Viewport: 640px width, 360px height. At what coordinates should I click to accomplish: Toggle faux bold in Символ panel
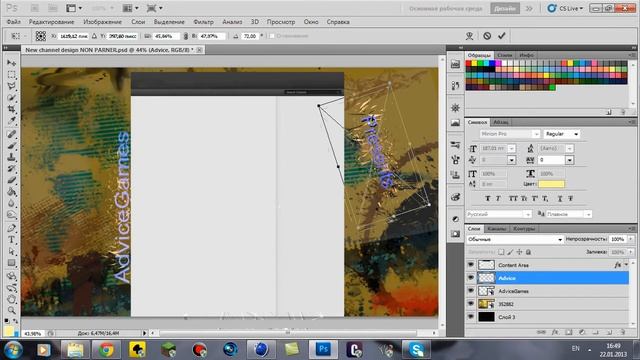point(487,198)
